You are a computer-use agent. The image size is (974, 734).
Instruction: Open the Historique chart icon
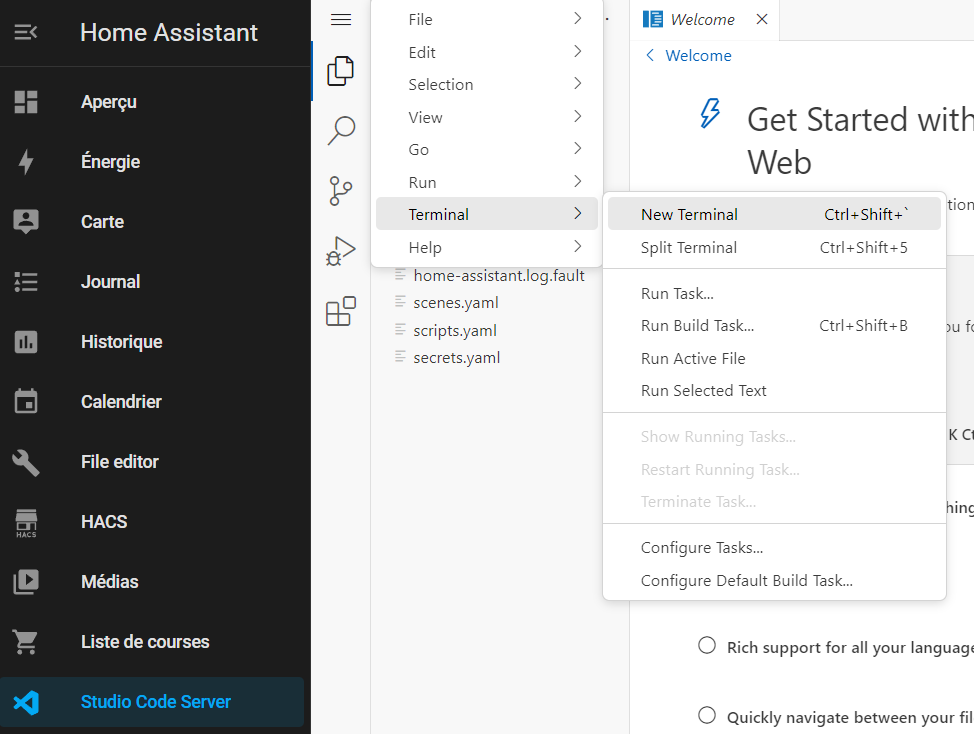pyautogui.click(x=26, y=342)
